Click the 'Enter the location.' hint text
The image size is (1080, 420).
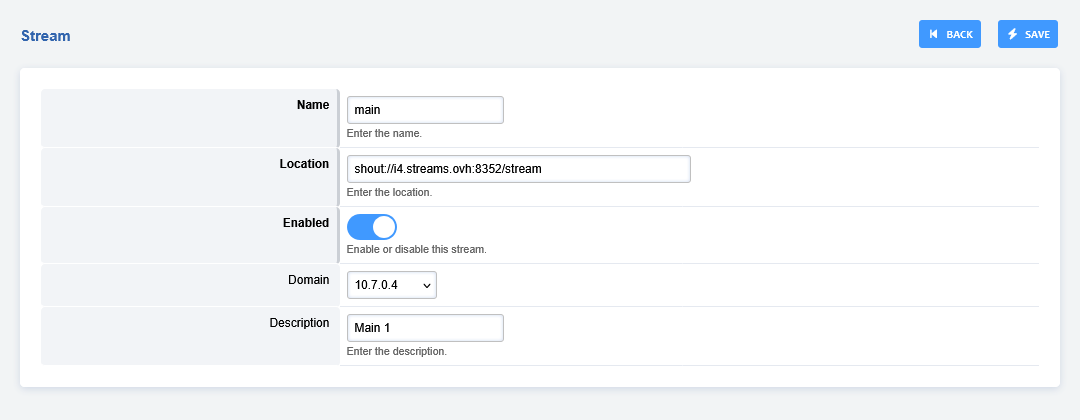[389, 192]
